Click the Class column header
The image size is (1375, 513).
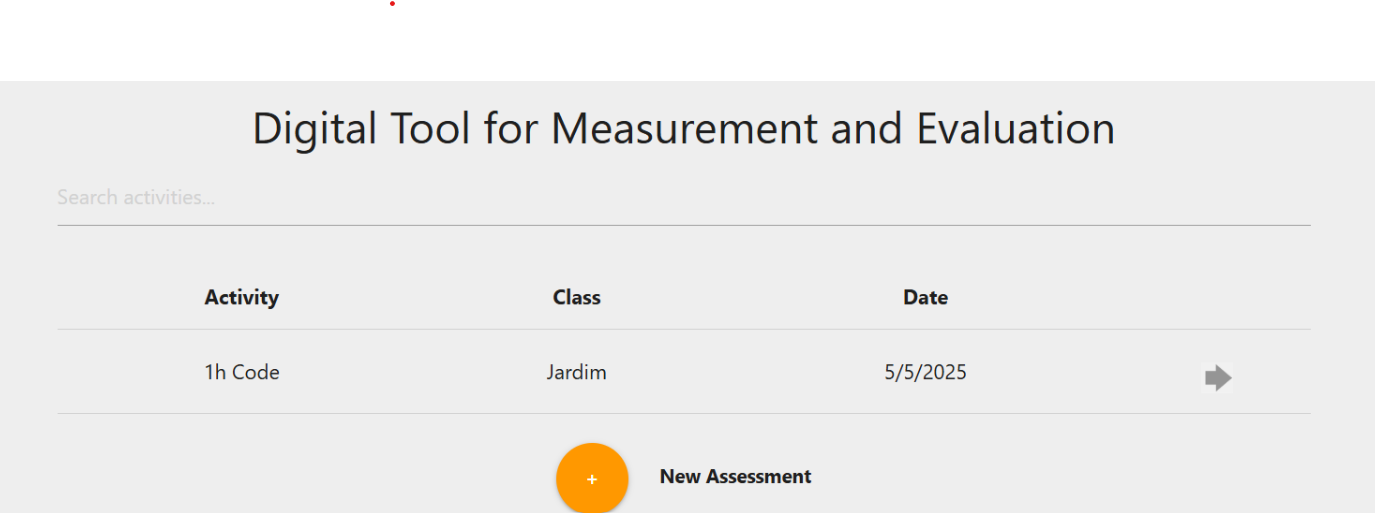click(x=576, y=297)
